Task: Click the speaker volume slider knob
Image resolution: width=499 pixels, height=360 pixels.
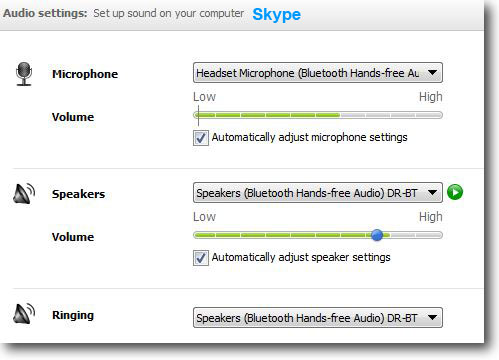Action: (377, 235)
